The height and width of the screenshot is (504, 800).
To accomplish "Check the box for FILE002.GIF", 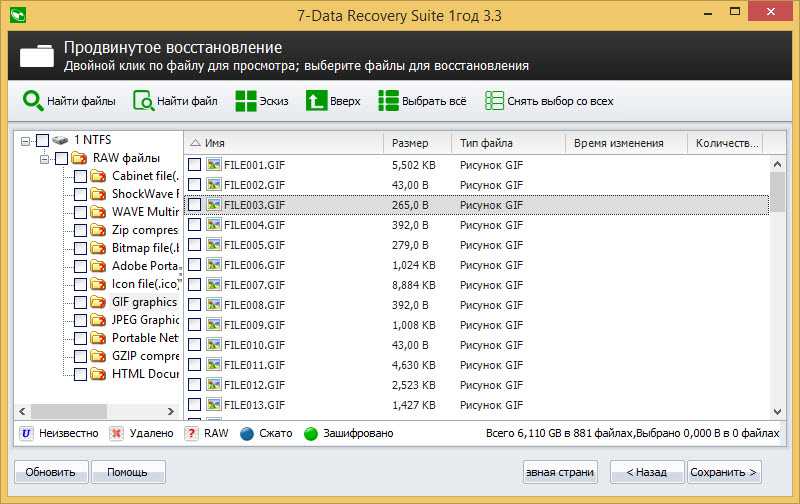I will tap(194, 185).
